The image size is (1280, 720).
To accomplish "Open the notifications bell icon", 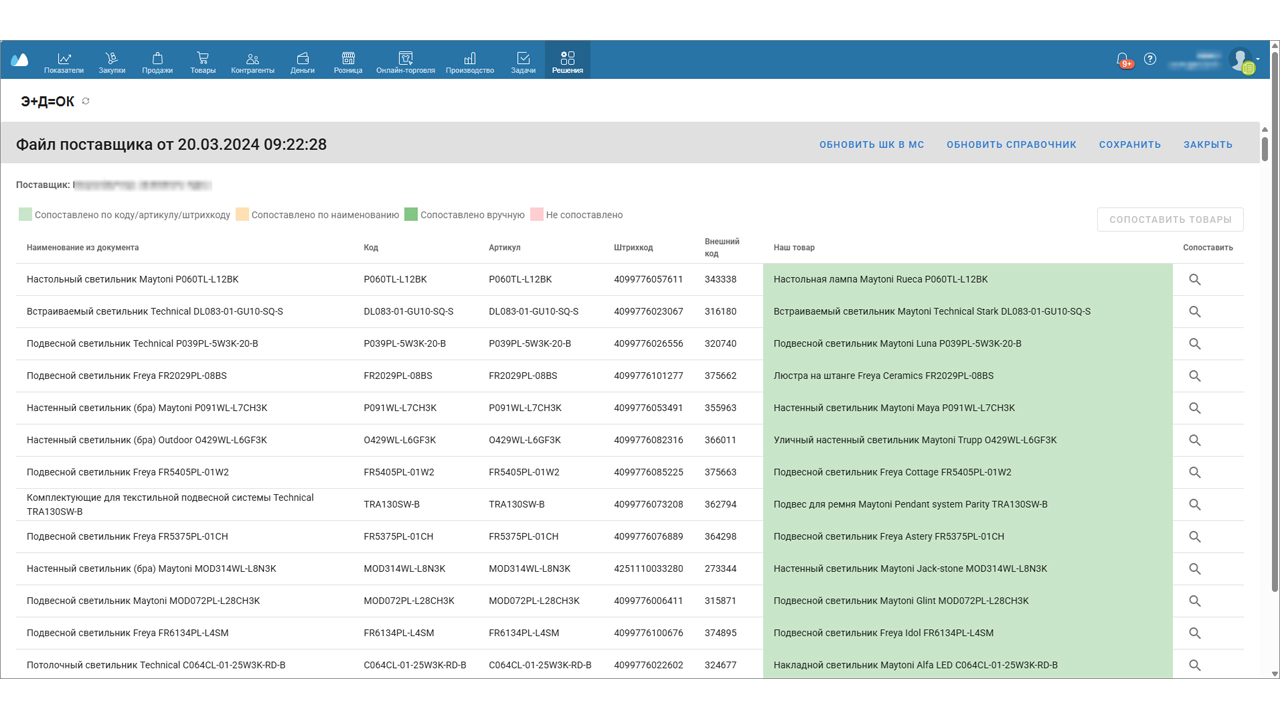I will 1123,60.
